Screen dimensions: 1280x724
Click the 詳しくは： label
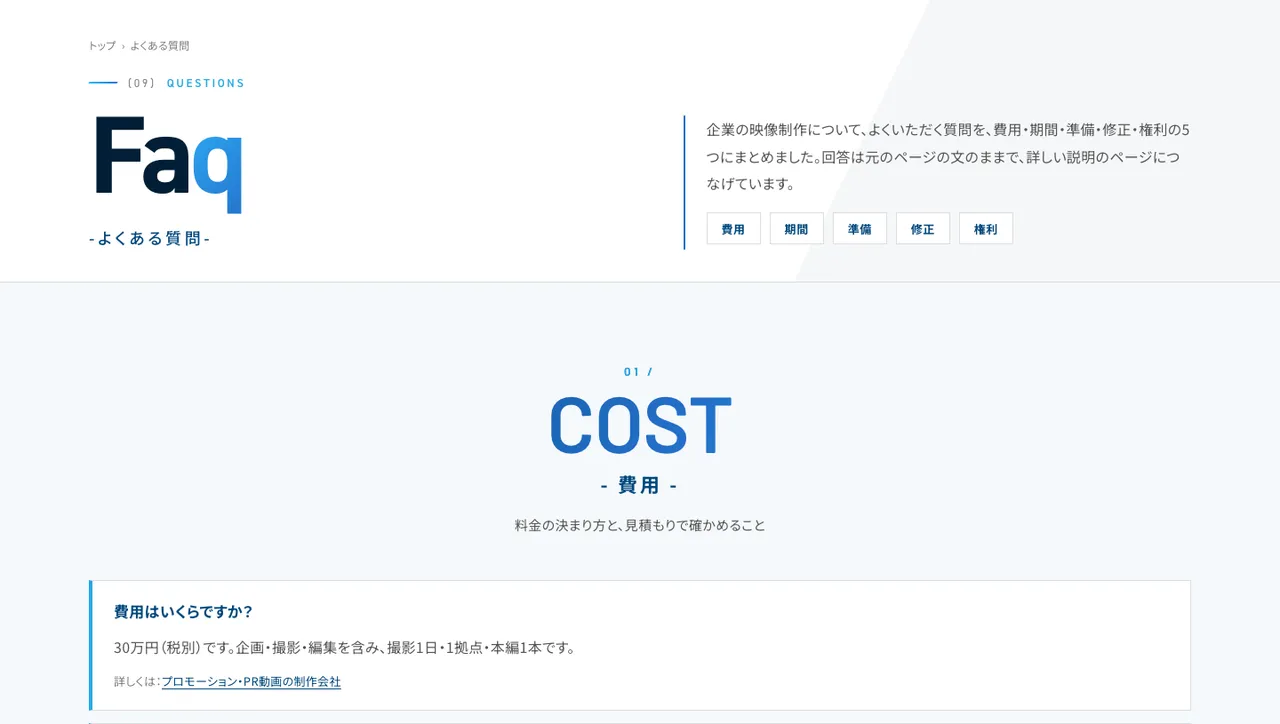click(138, 682)
